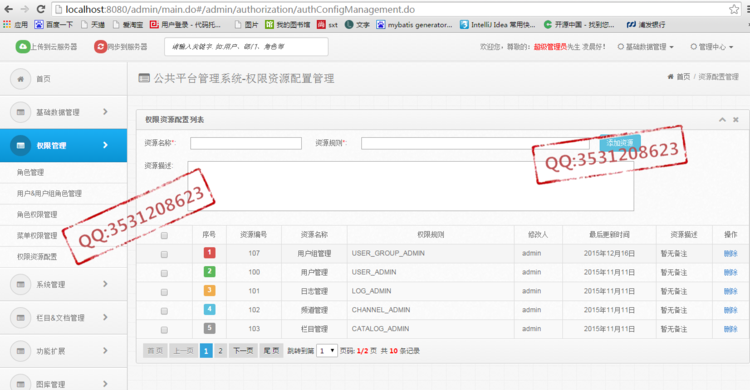Reload the page with the refresh icon

click(41, 9)
